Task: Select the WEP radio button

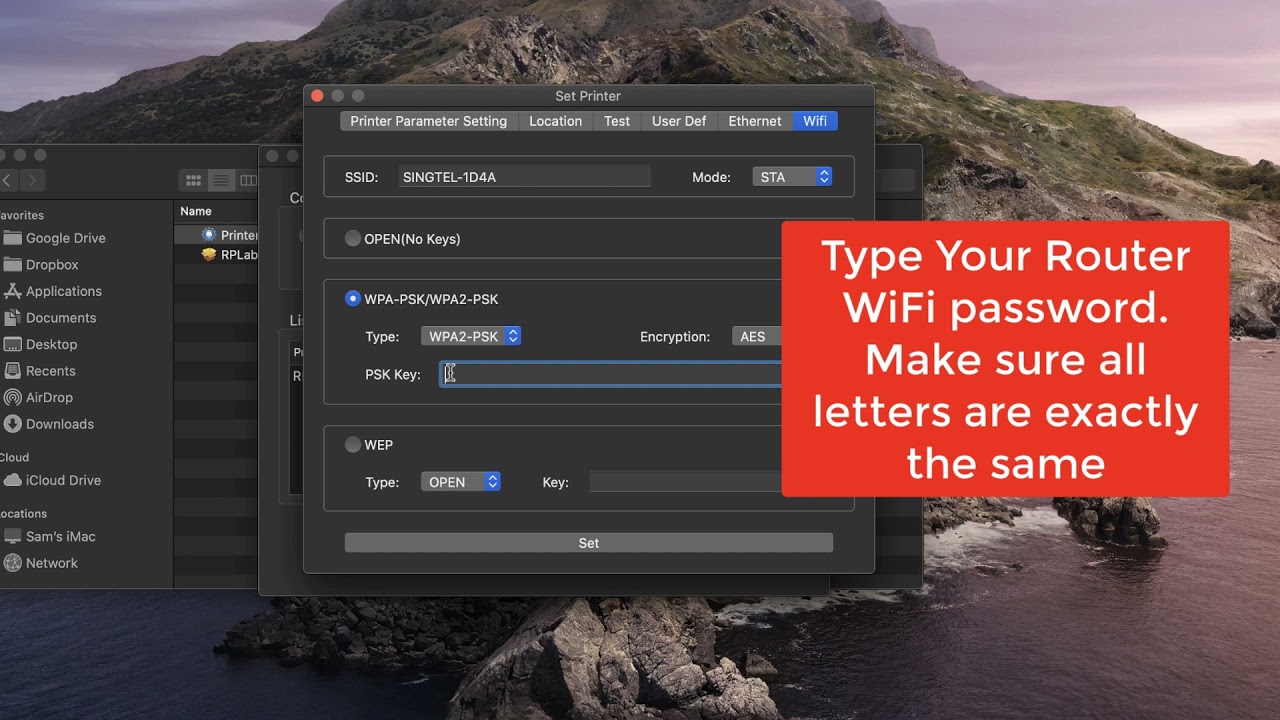Action: tap(352, 445)
